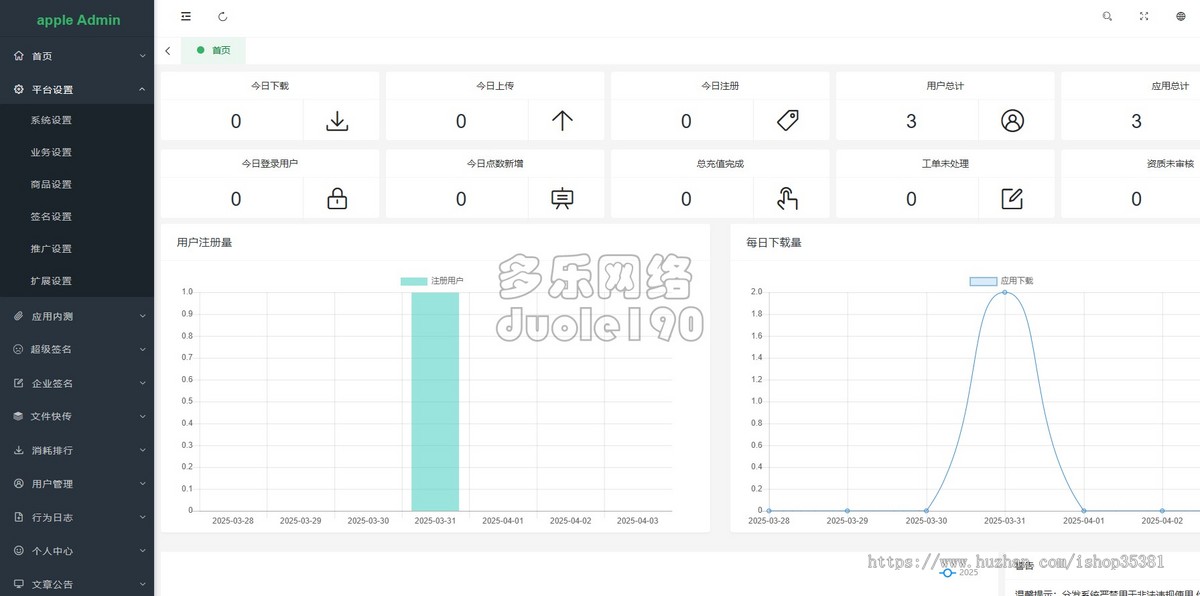Click the home icon beside 首页 in sidebar
Screen dimensions: 1200x596
19,56
